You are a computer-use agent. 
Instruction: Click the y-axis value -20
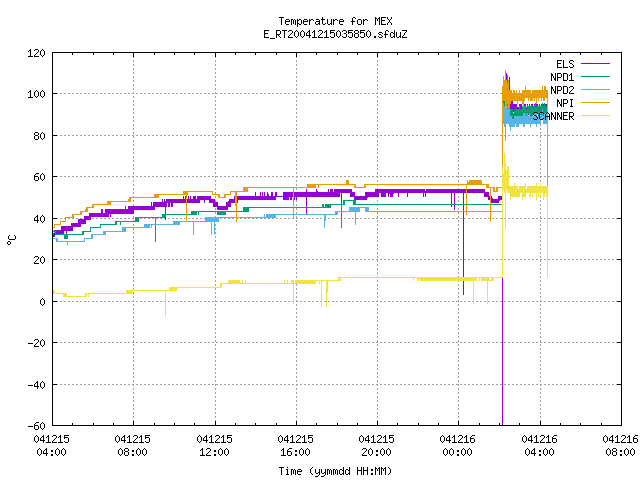coord(36,343)
